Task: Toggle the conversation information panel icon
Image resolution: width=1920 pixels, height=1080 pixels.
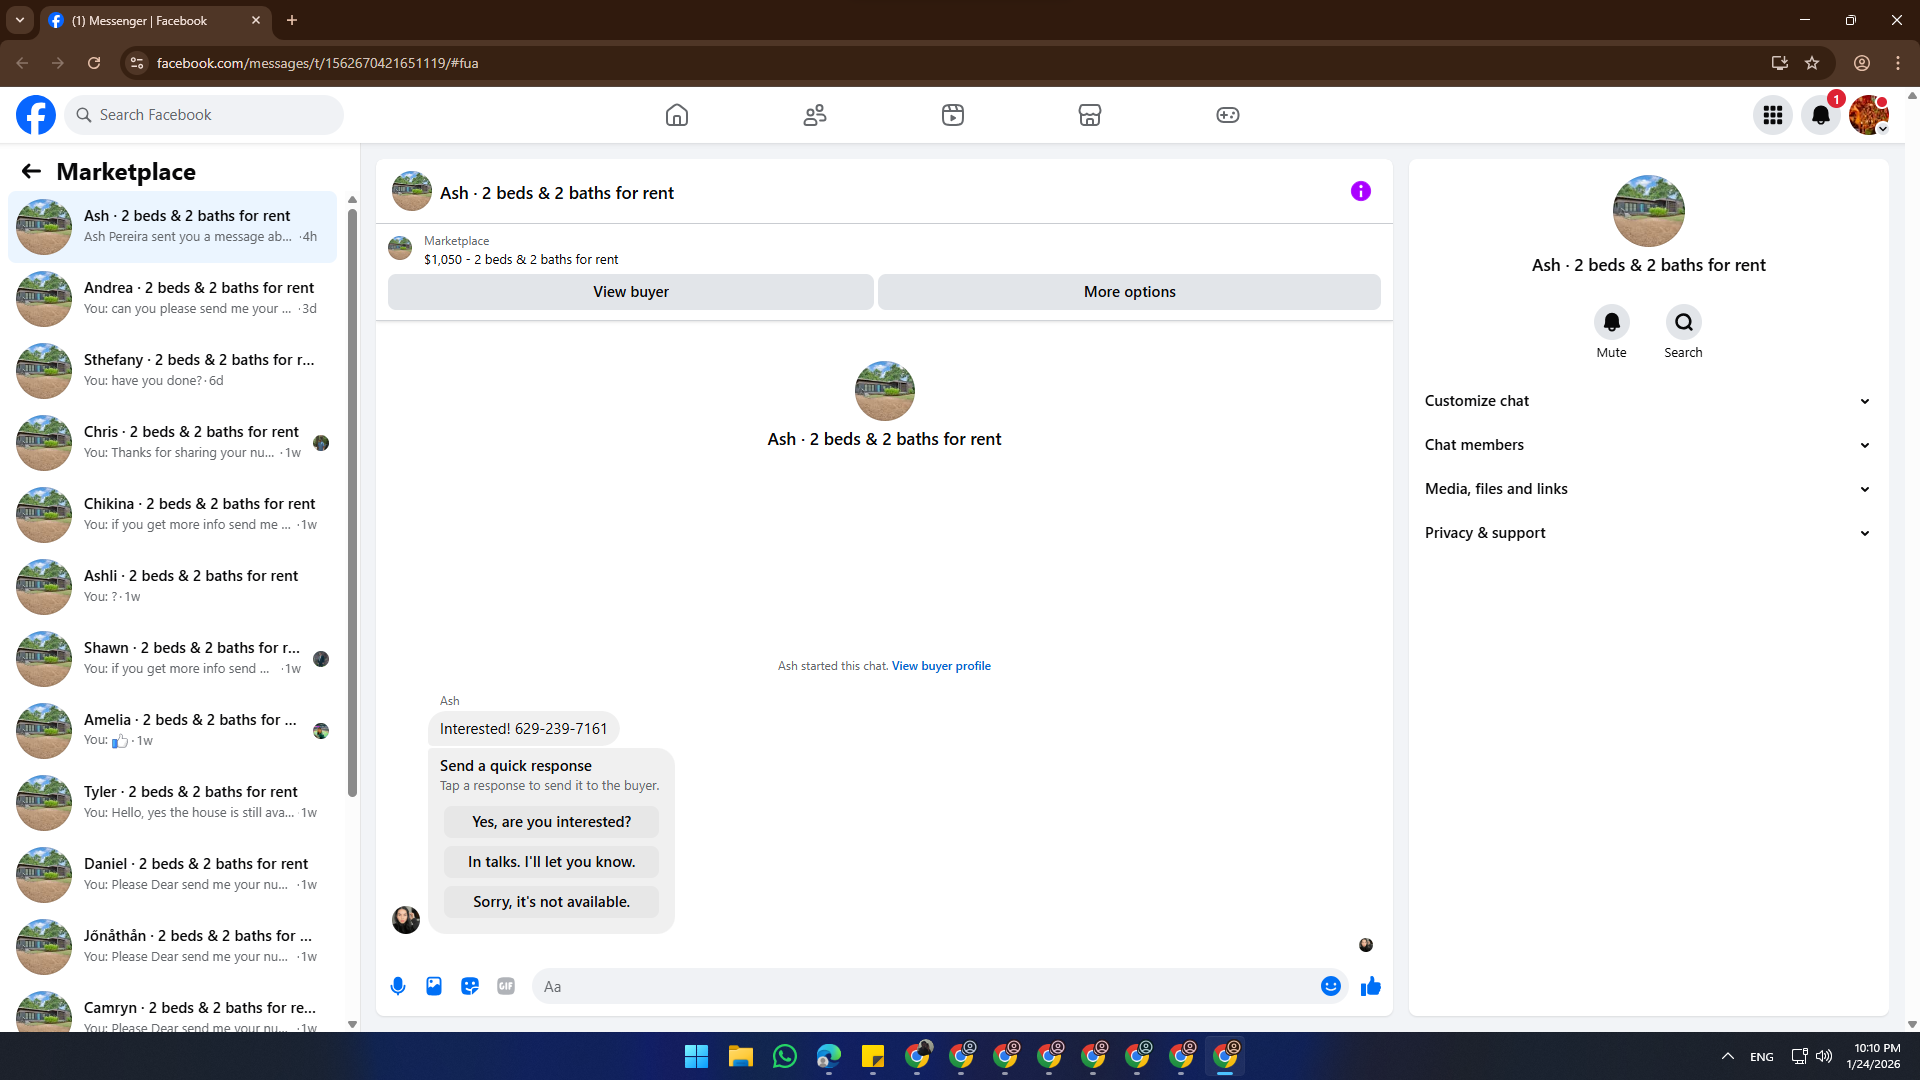Action: pyautogui.click(x=1360, y=191)
